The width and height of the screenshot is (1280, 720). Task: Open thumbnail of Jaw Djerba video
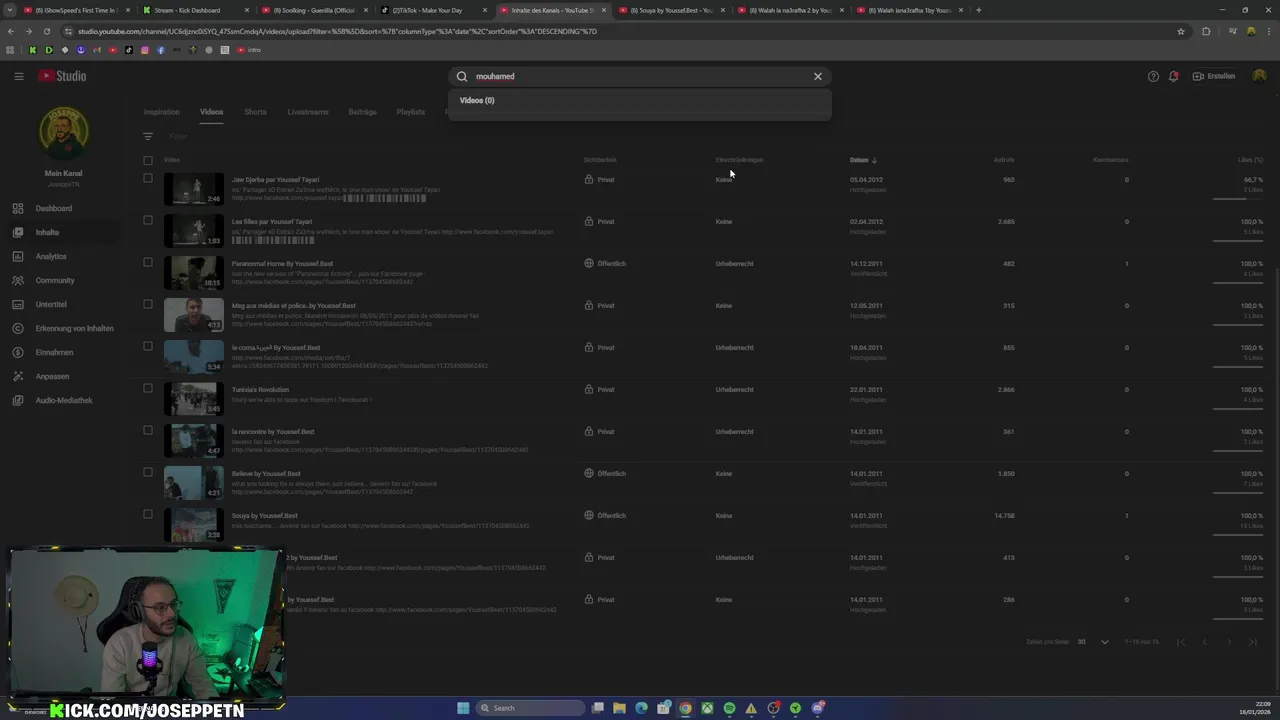[x=194, y=189]
